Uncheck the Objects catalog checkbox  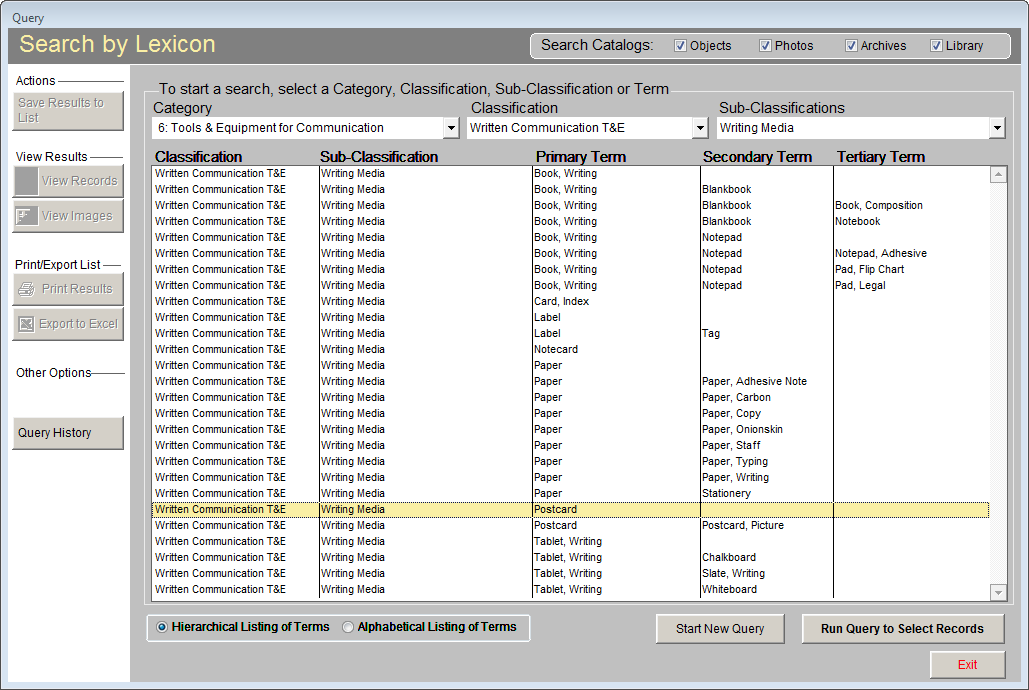[678, 45]
